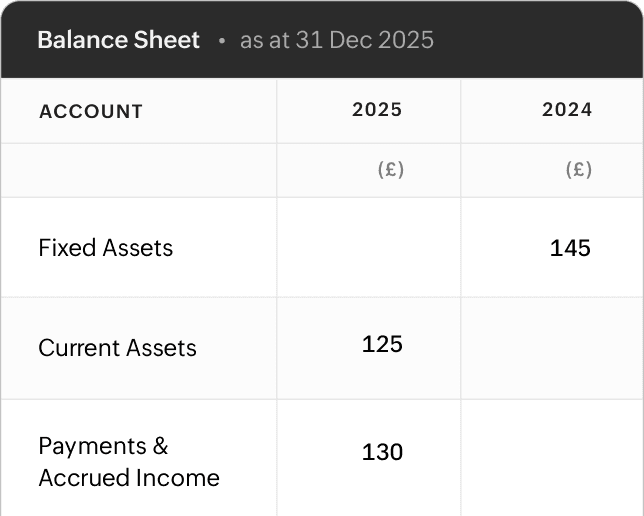Select the 2025 column header
644x516 pixels.
pyautogui.click(x=377, y=110)
